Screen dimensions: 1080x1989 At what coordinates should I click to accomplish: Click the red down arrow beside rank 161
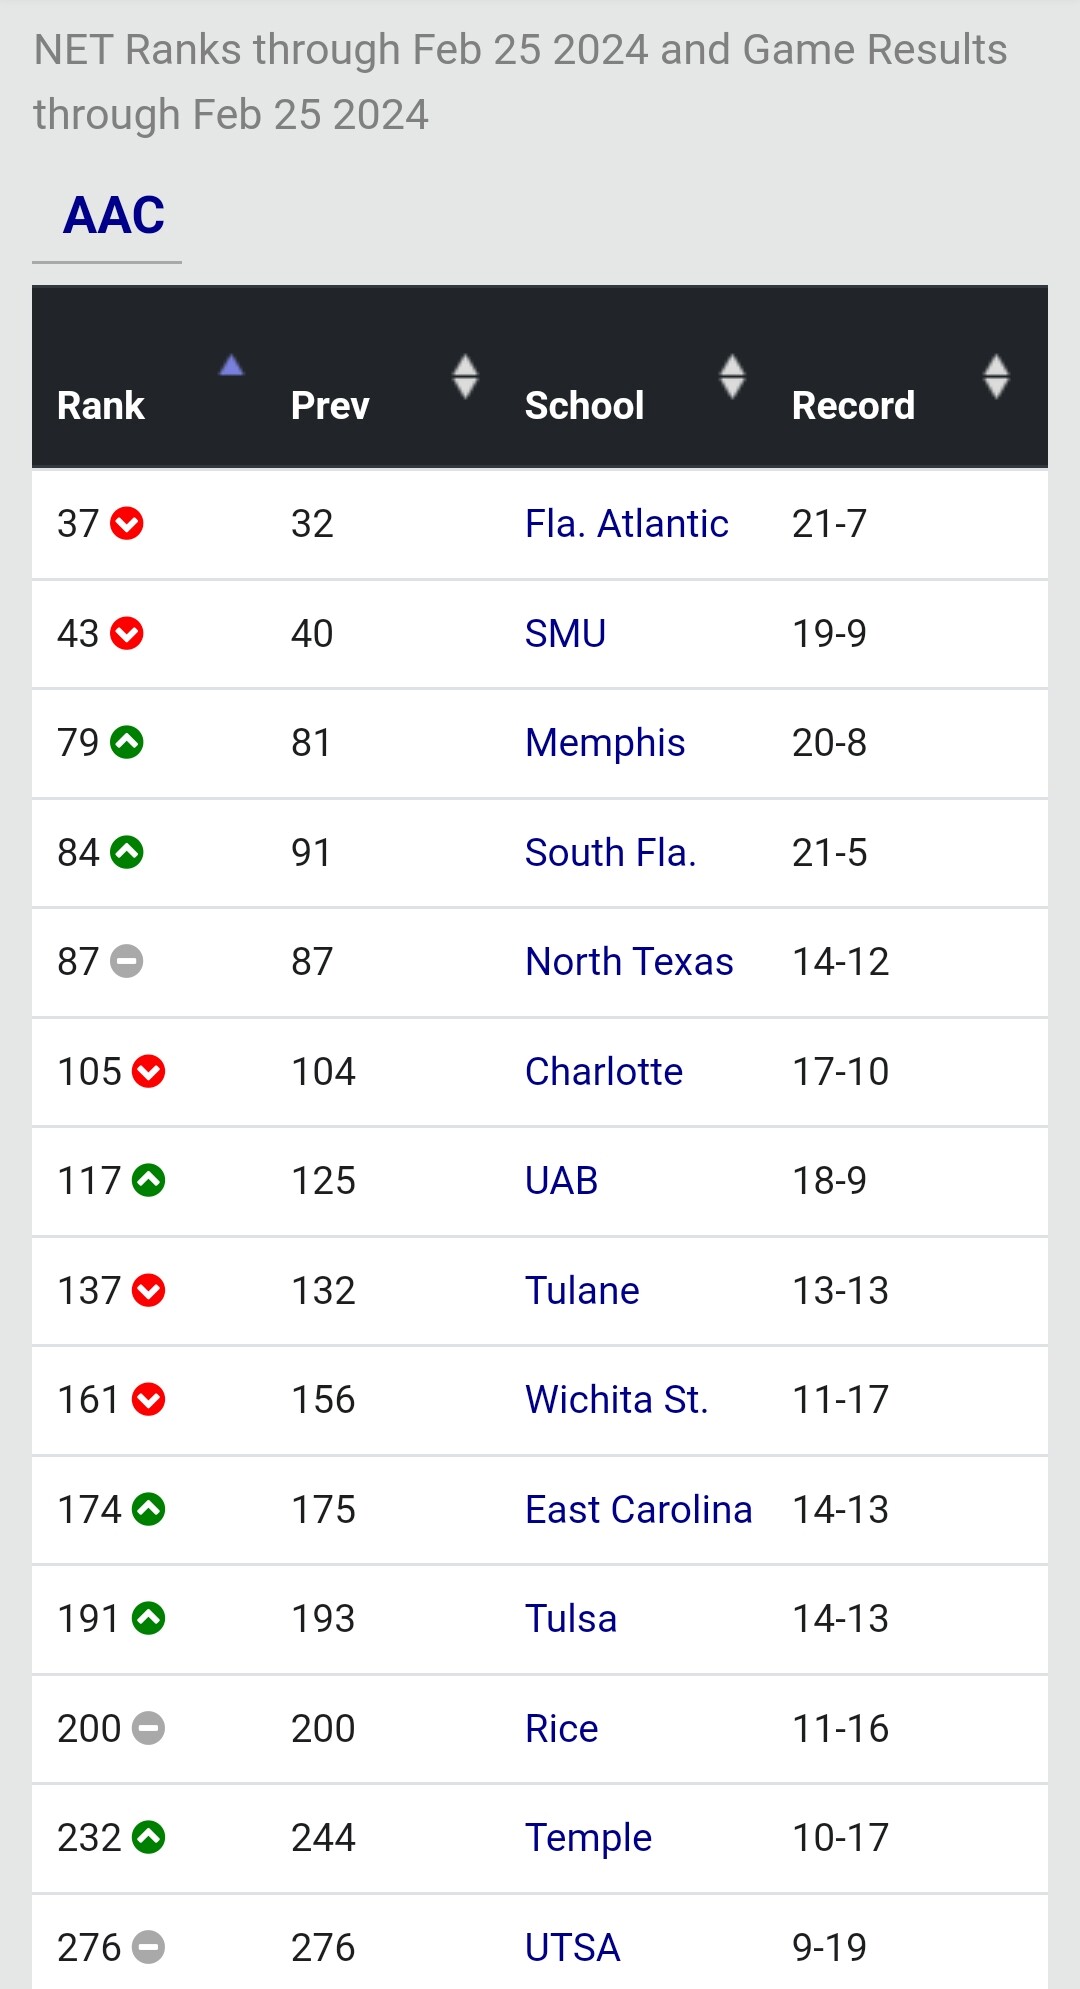coord(149,1399)
